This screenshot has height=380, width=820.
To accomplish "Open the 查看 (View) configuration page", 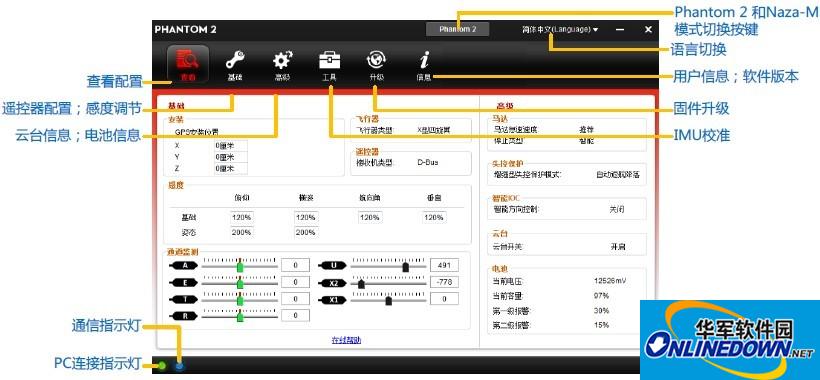I will pos(188,65).
